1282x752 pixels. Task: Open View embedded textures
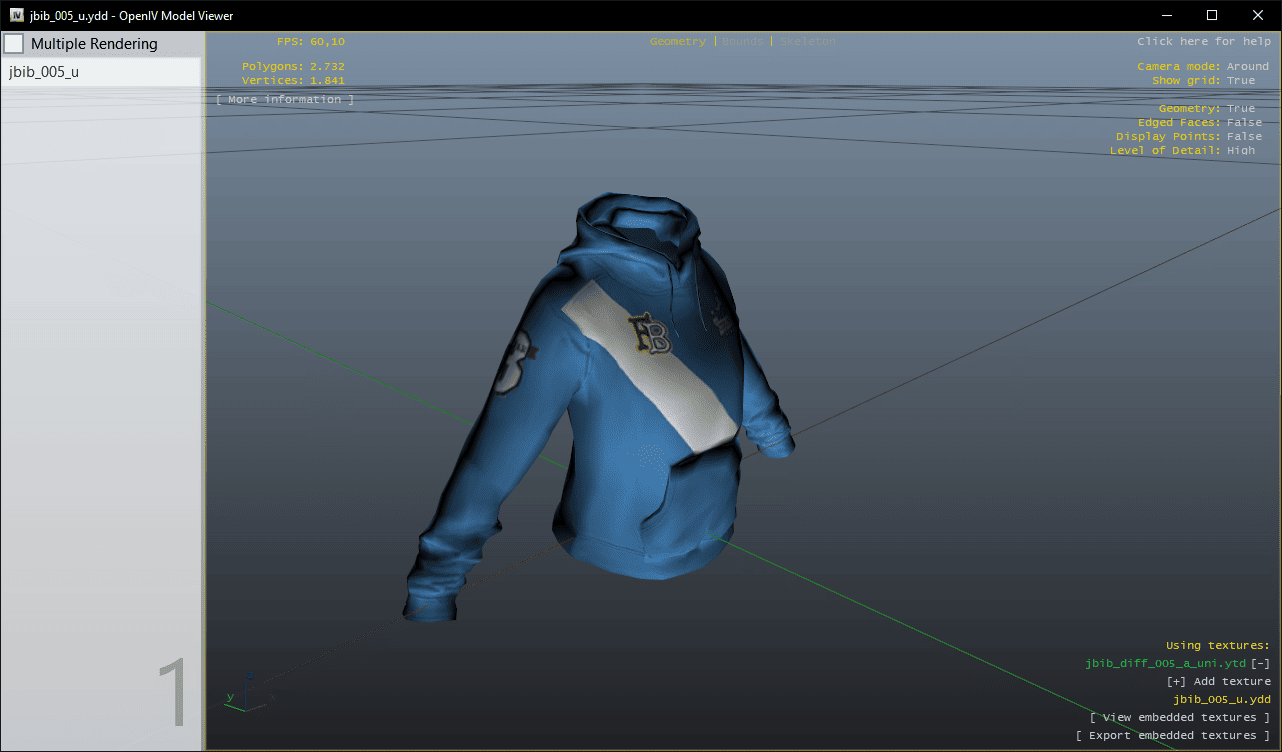coord(1179,718)
